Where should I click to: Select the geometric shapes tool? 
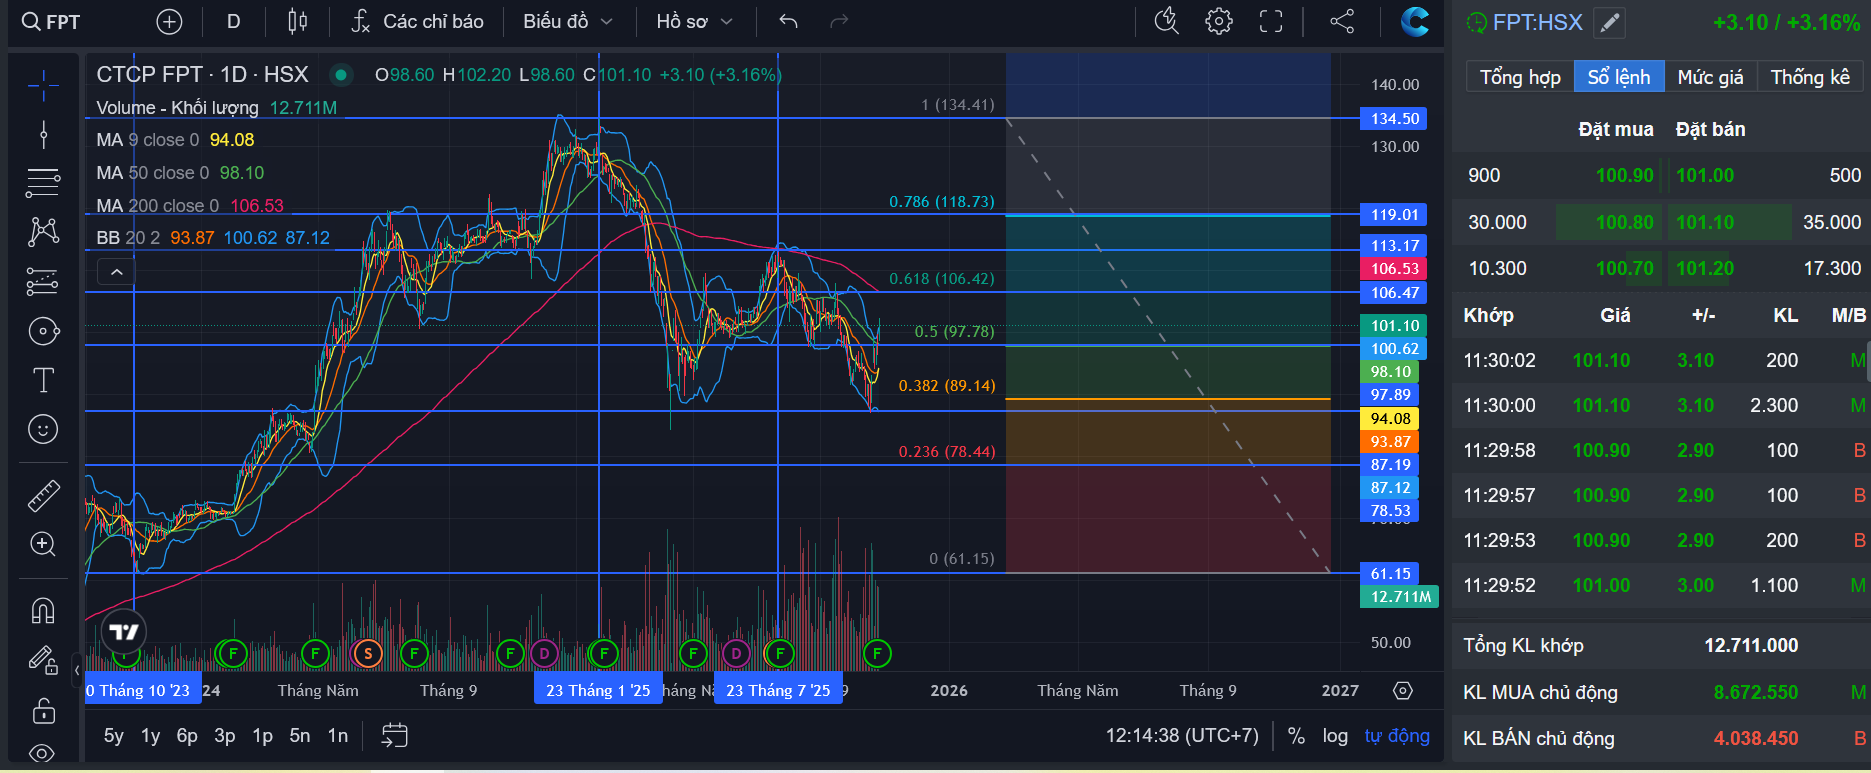tap(43, 331)
